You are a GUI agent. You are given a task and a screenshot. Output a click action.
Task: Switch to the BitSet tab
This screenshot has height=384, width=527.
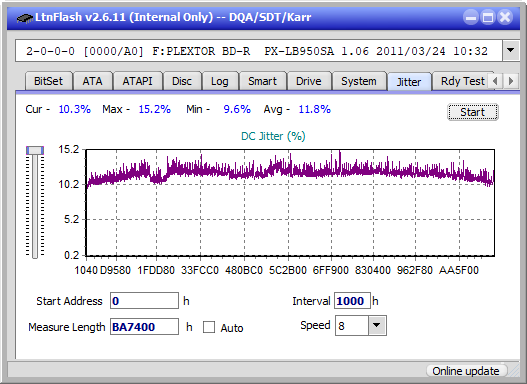pos(48,81)
